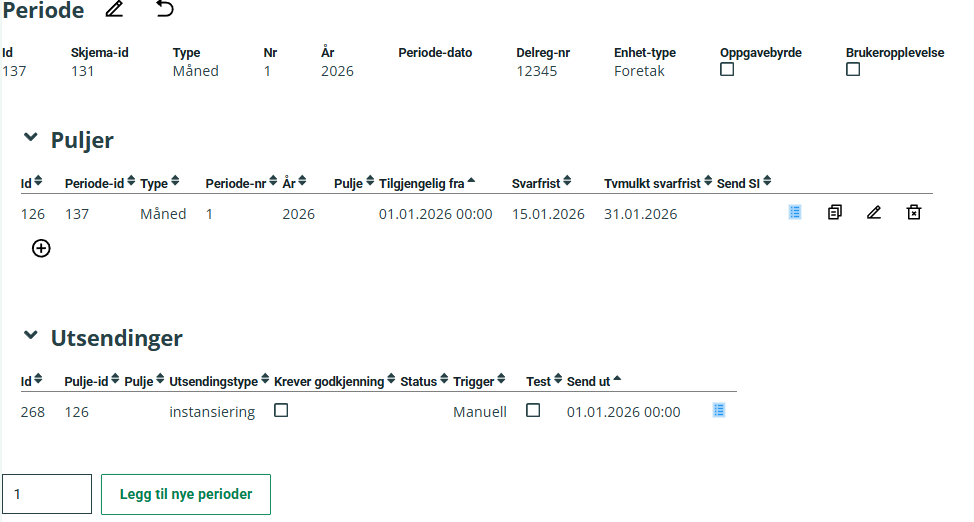The height and width of the screenshot is (522, 974).
Task: Toggle the Oppgavebyrde checkbox
Action: coord(727,70)
